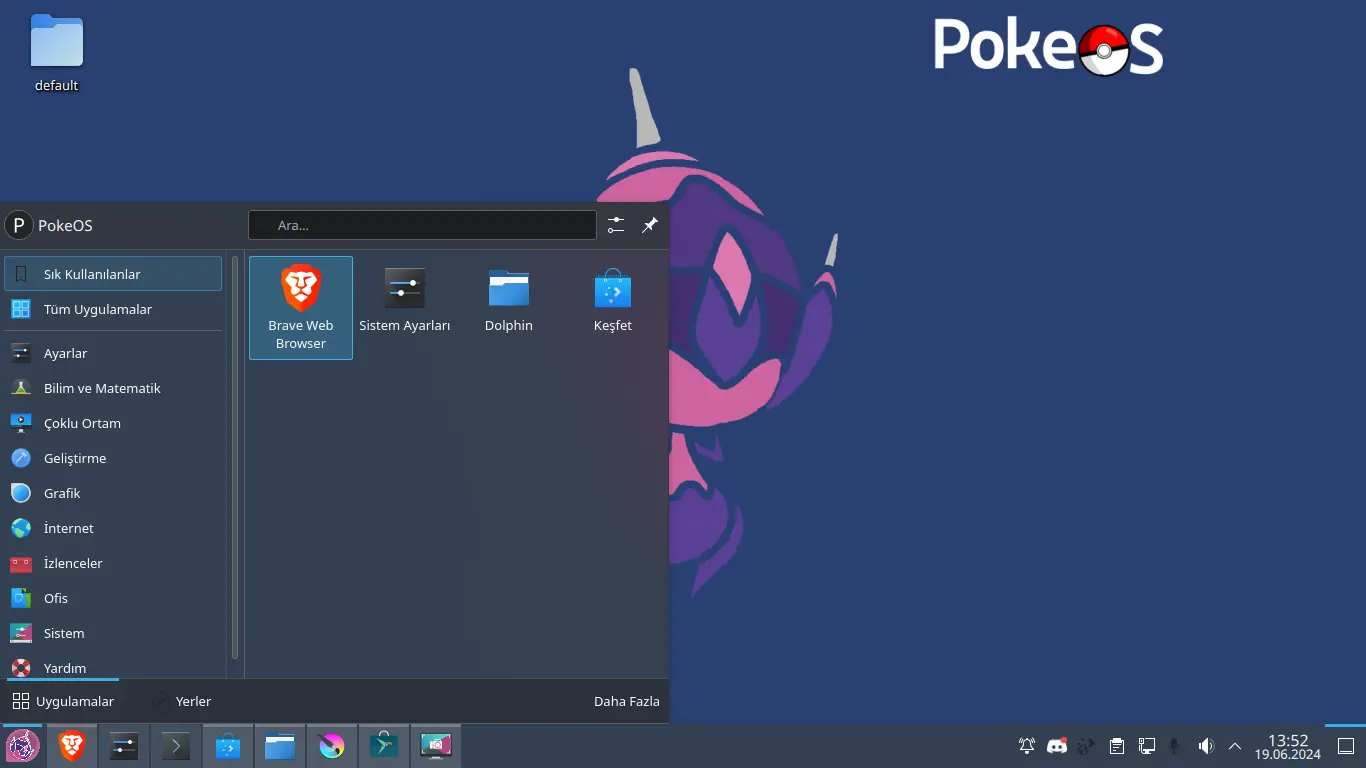Open Brave from the taskbar

pyautogui.click(x=72, y=746)
